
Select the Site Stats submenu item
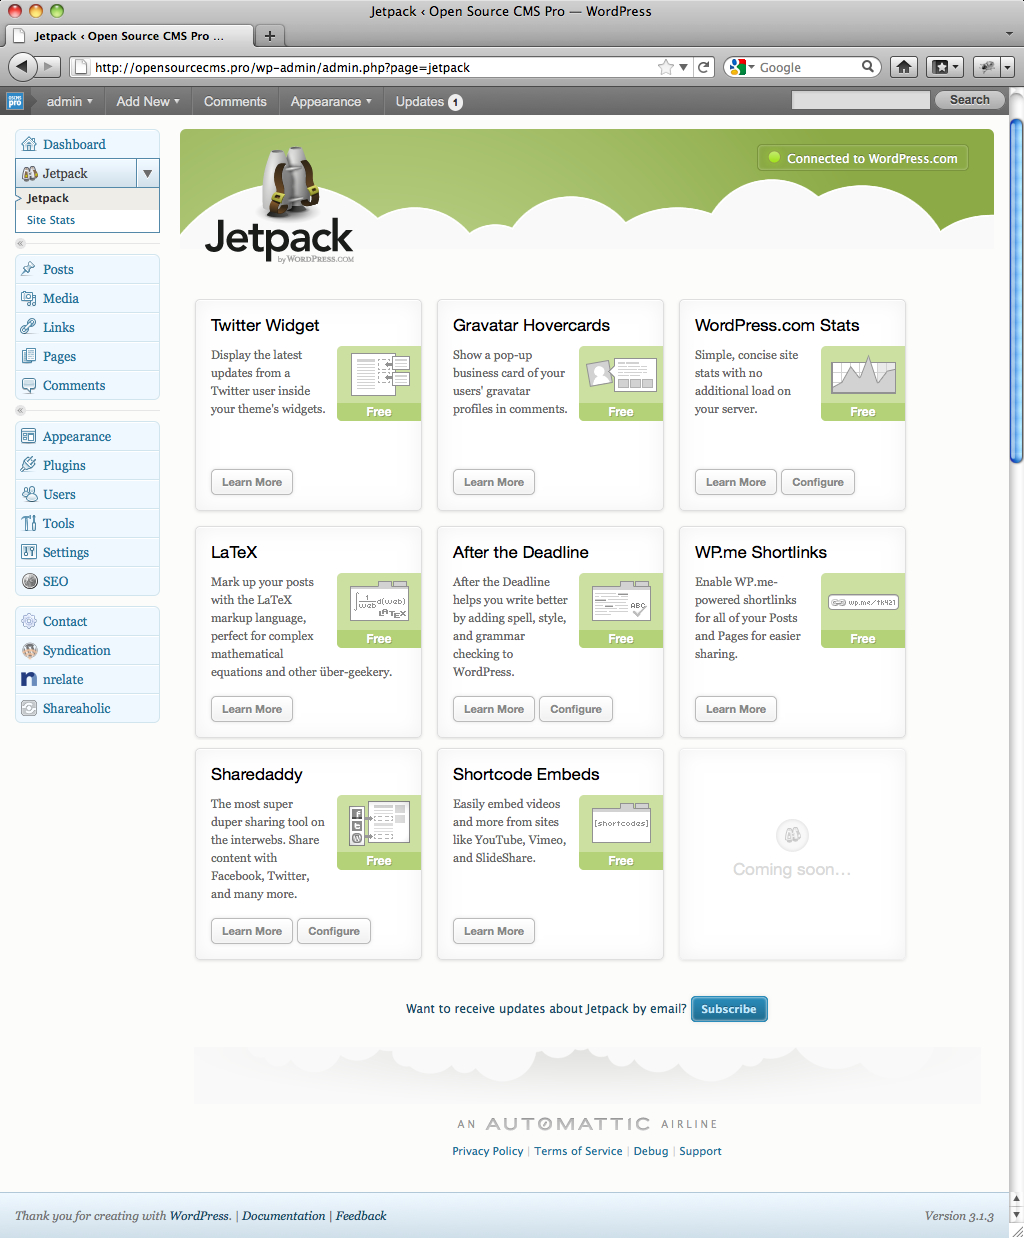pyautogui.click(x=51, y=220)
